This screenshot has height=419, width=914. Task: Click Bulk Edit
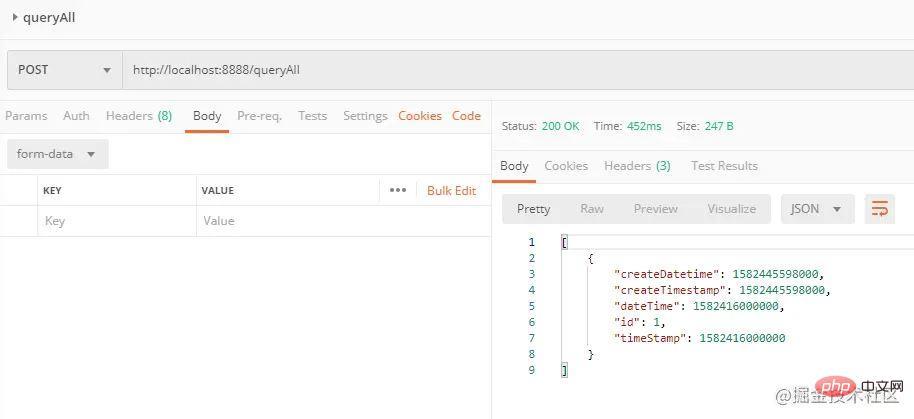pos(451,190)
